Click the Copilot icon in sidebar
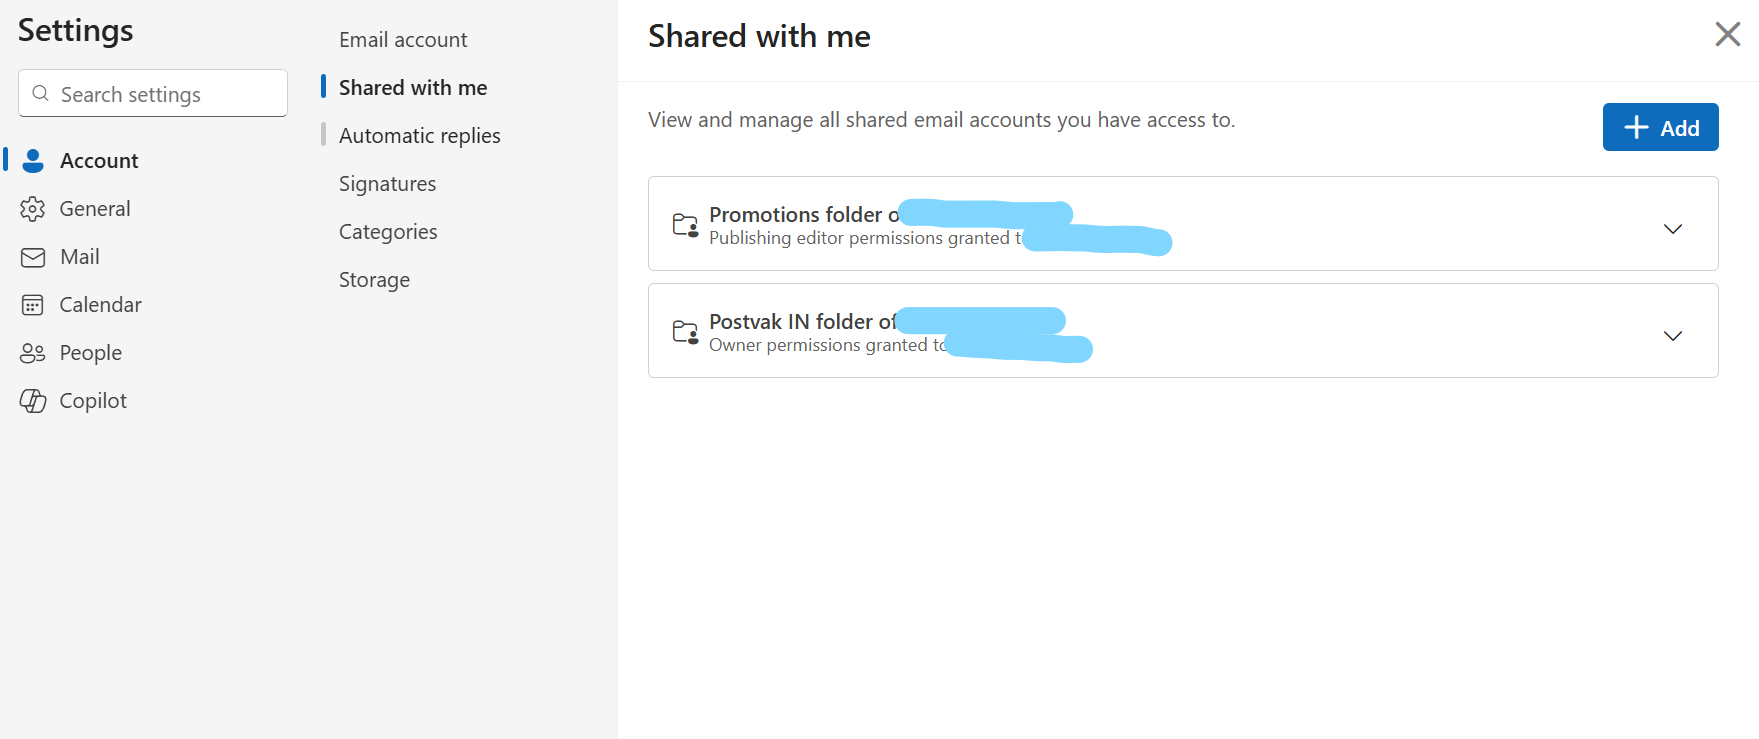The height and width of the screenshot is (739, 1759). [x=33, y=401]
